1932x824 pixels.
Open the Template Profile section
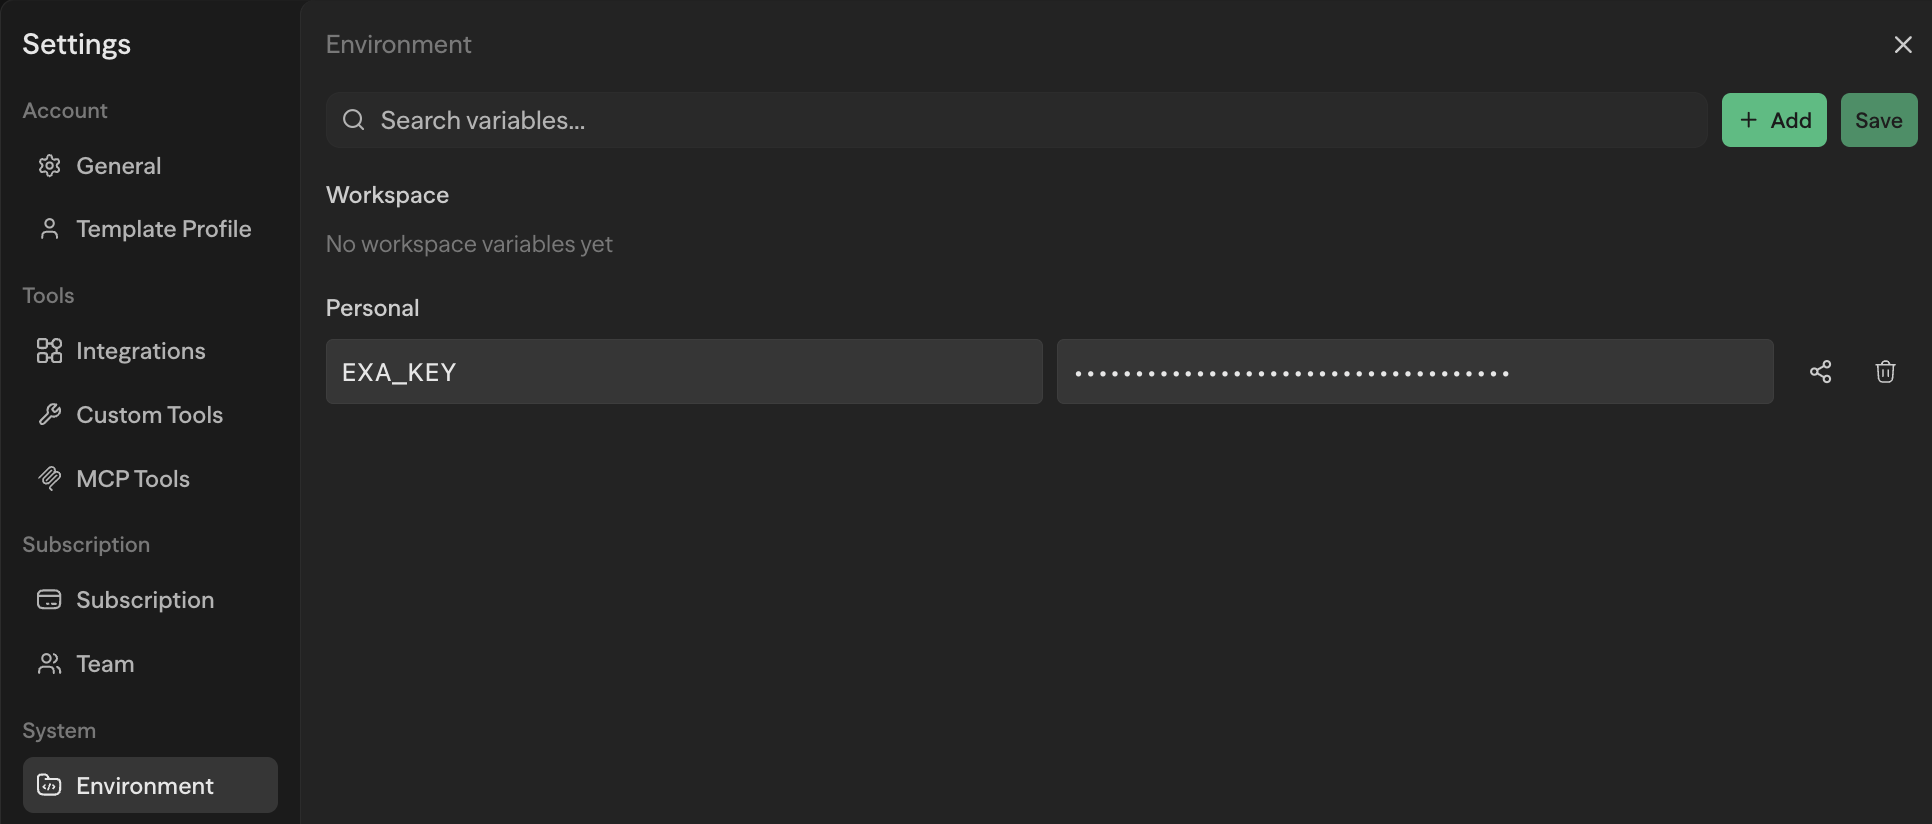coord(163,229)
